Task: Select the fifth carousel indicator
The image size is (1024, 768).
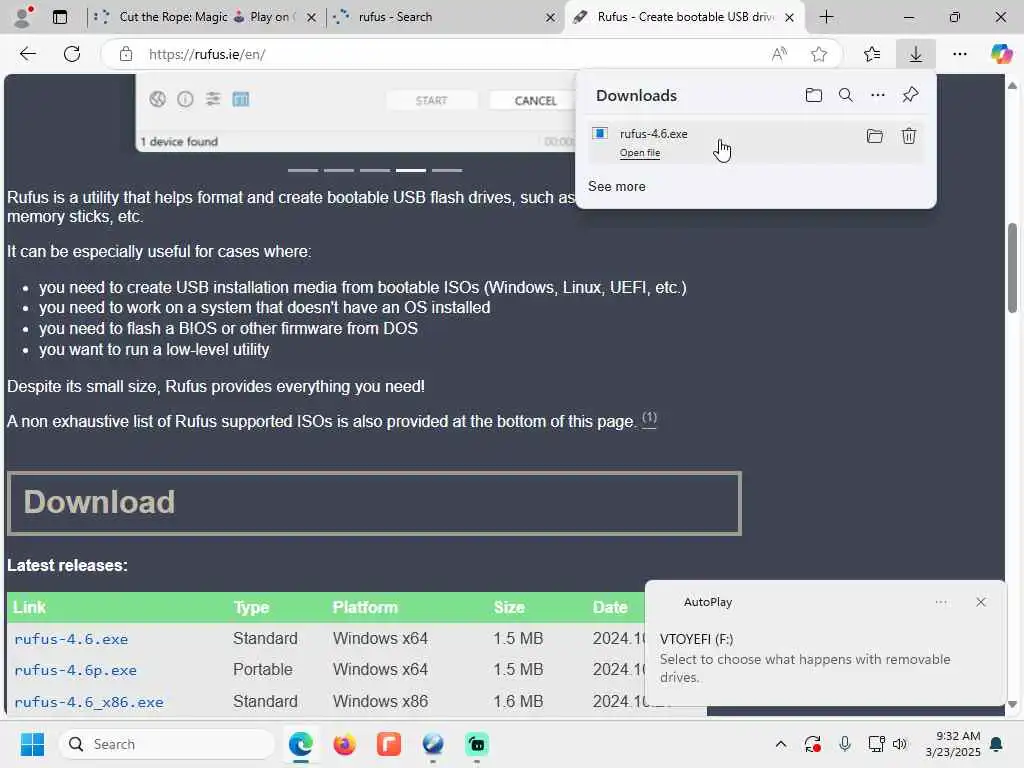Action: tap(447, 170)
